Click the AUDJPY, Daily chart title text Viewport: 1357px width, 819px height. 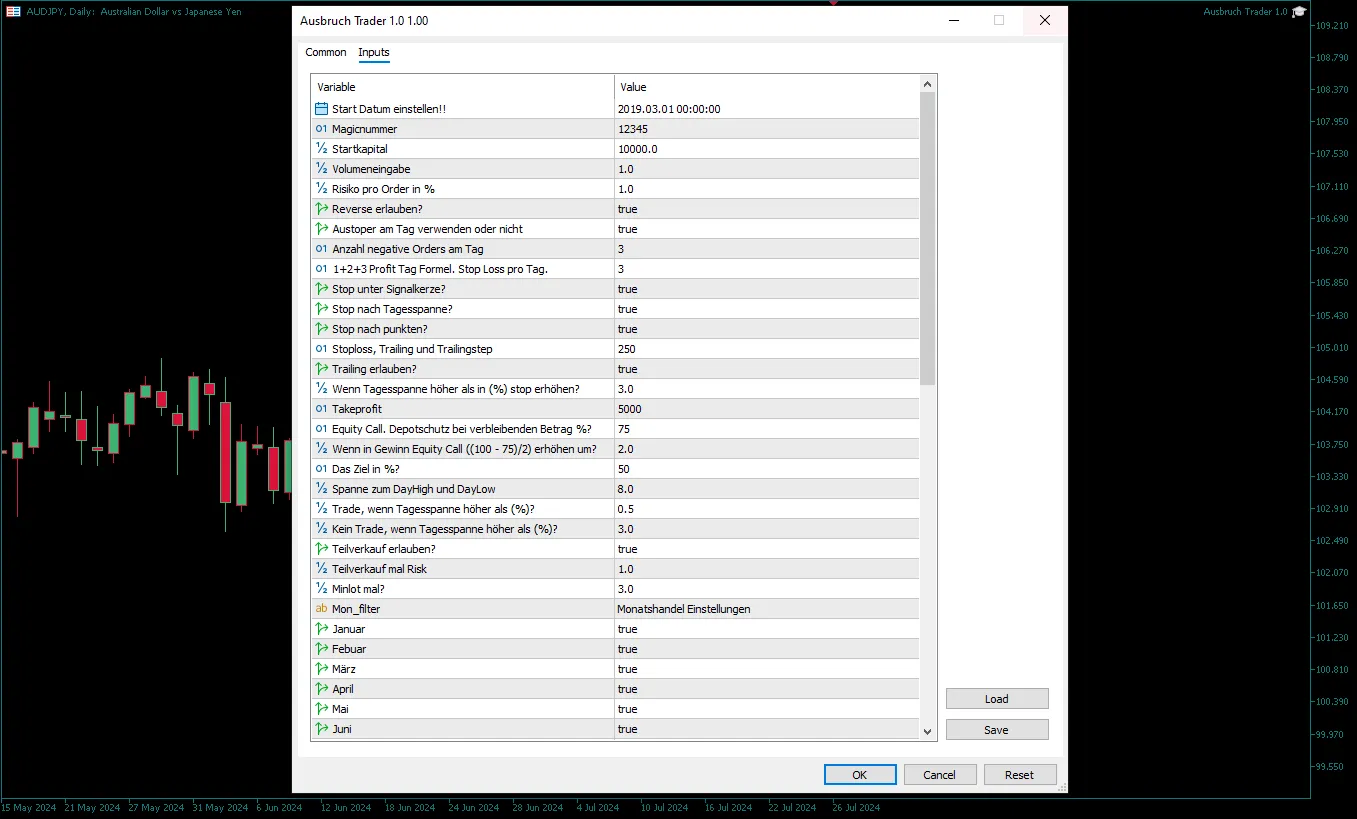point(135,11)
